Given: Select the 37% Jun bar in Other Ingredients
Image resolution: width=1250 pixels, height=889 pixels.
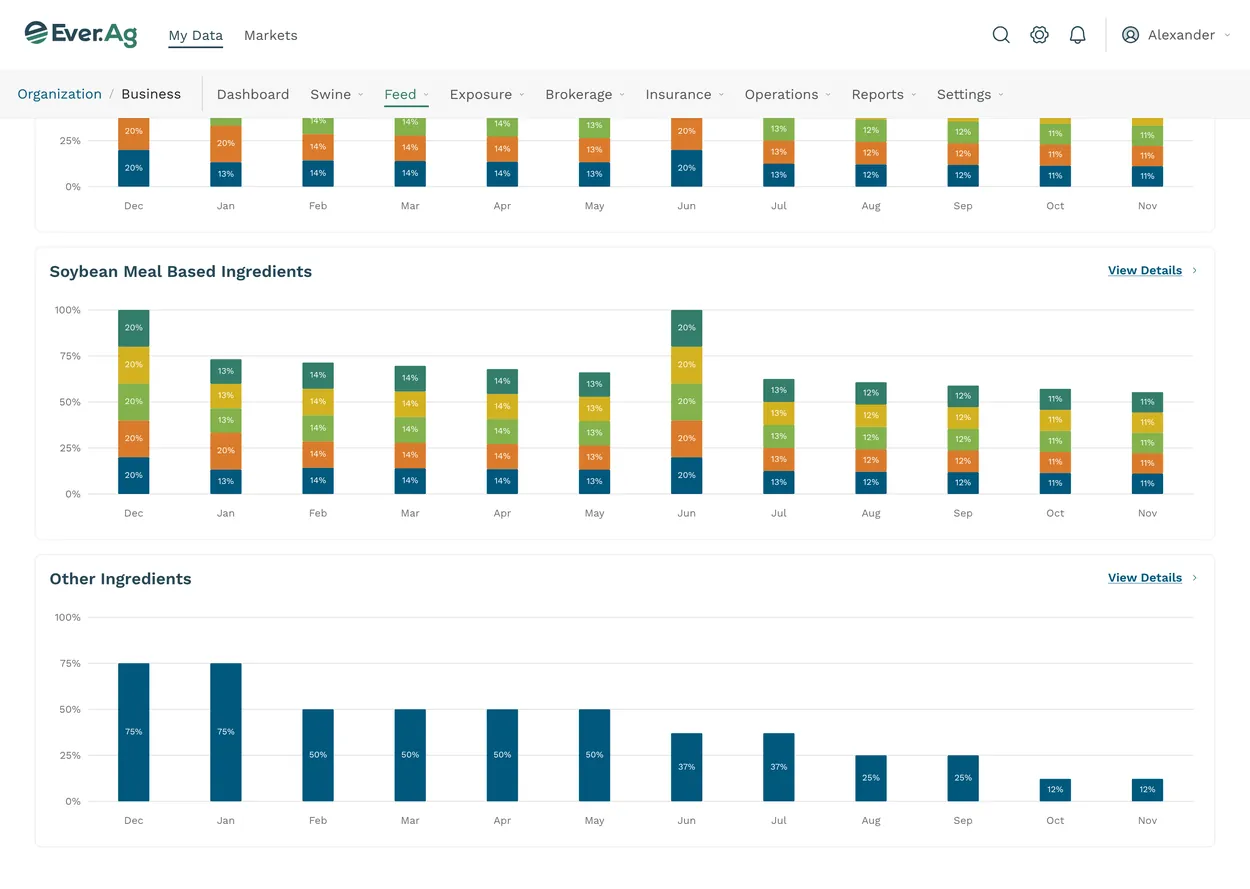Looking at the screenshot, I should pos(687,767).
